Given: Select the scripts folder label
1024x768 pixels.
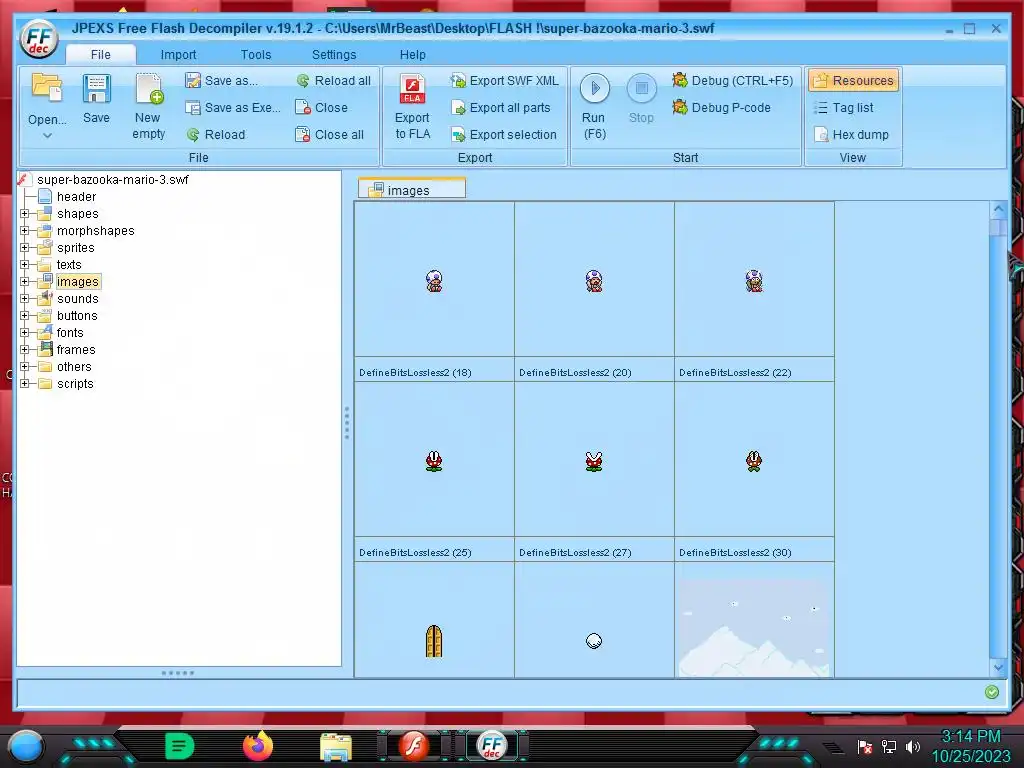Looking at the screenshot, I should pyautogui.click(x=75, y=383).
